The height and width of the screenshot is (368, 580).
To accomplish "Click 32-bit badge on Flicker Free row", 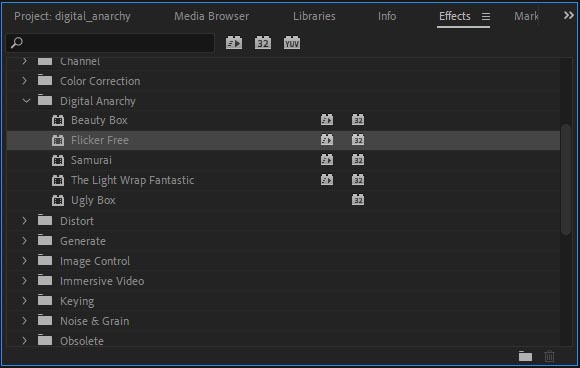I will (358, 140).
